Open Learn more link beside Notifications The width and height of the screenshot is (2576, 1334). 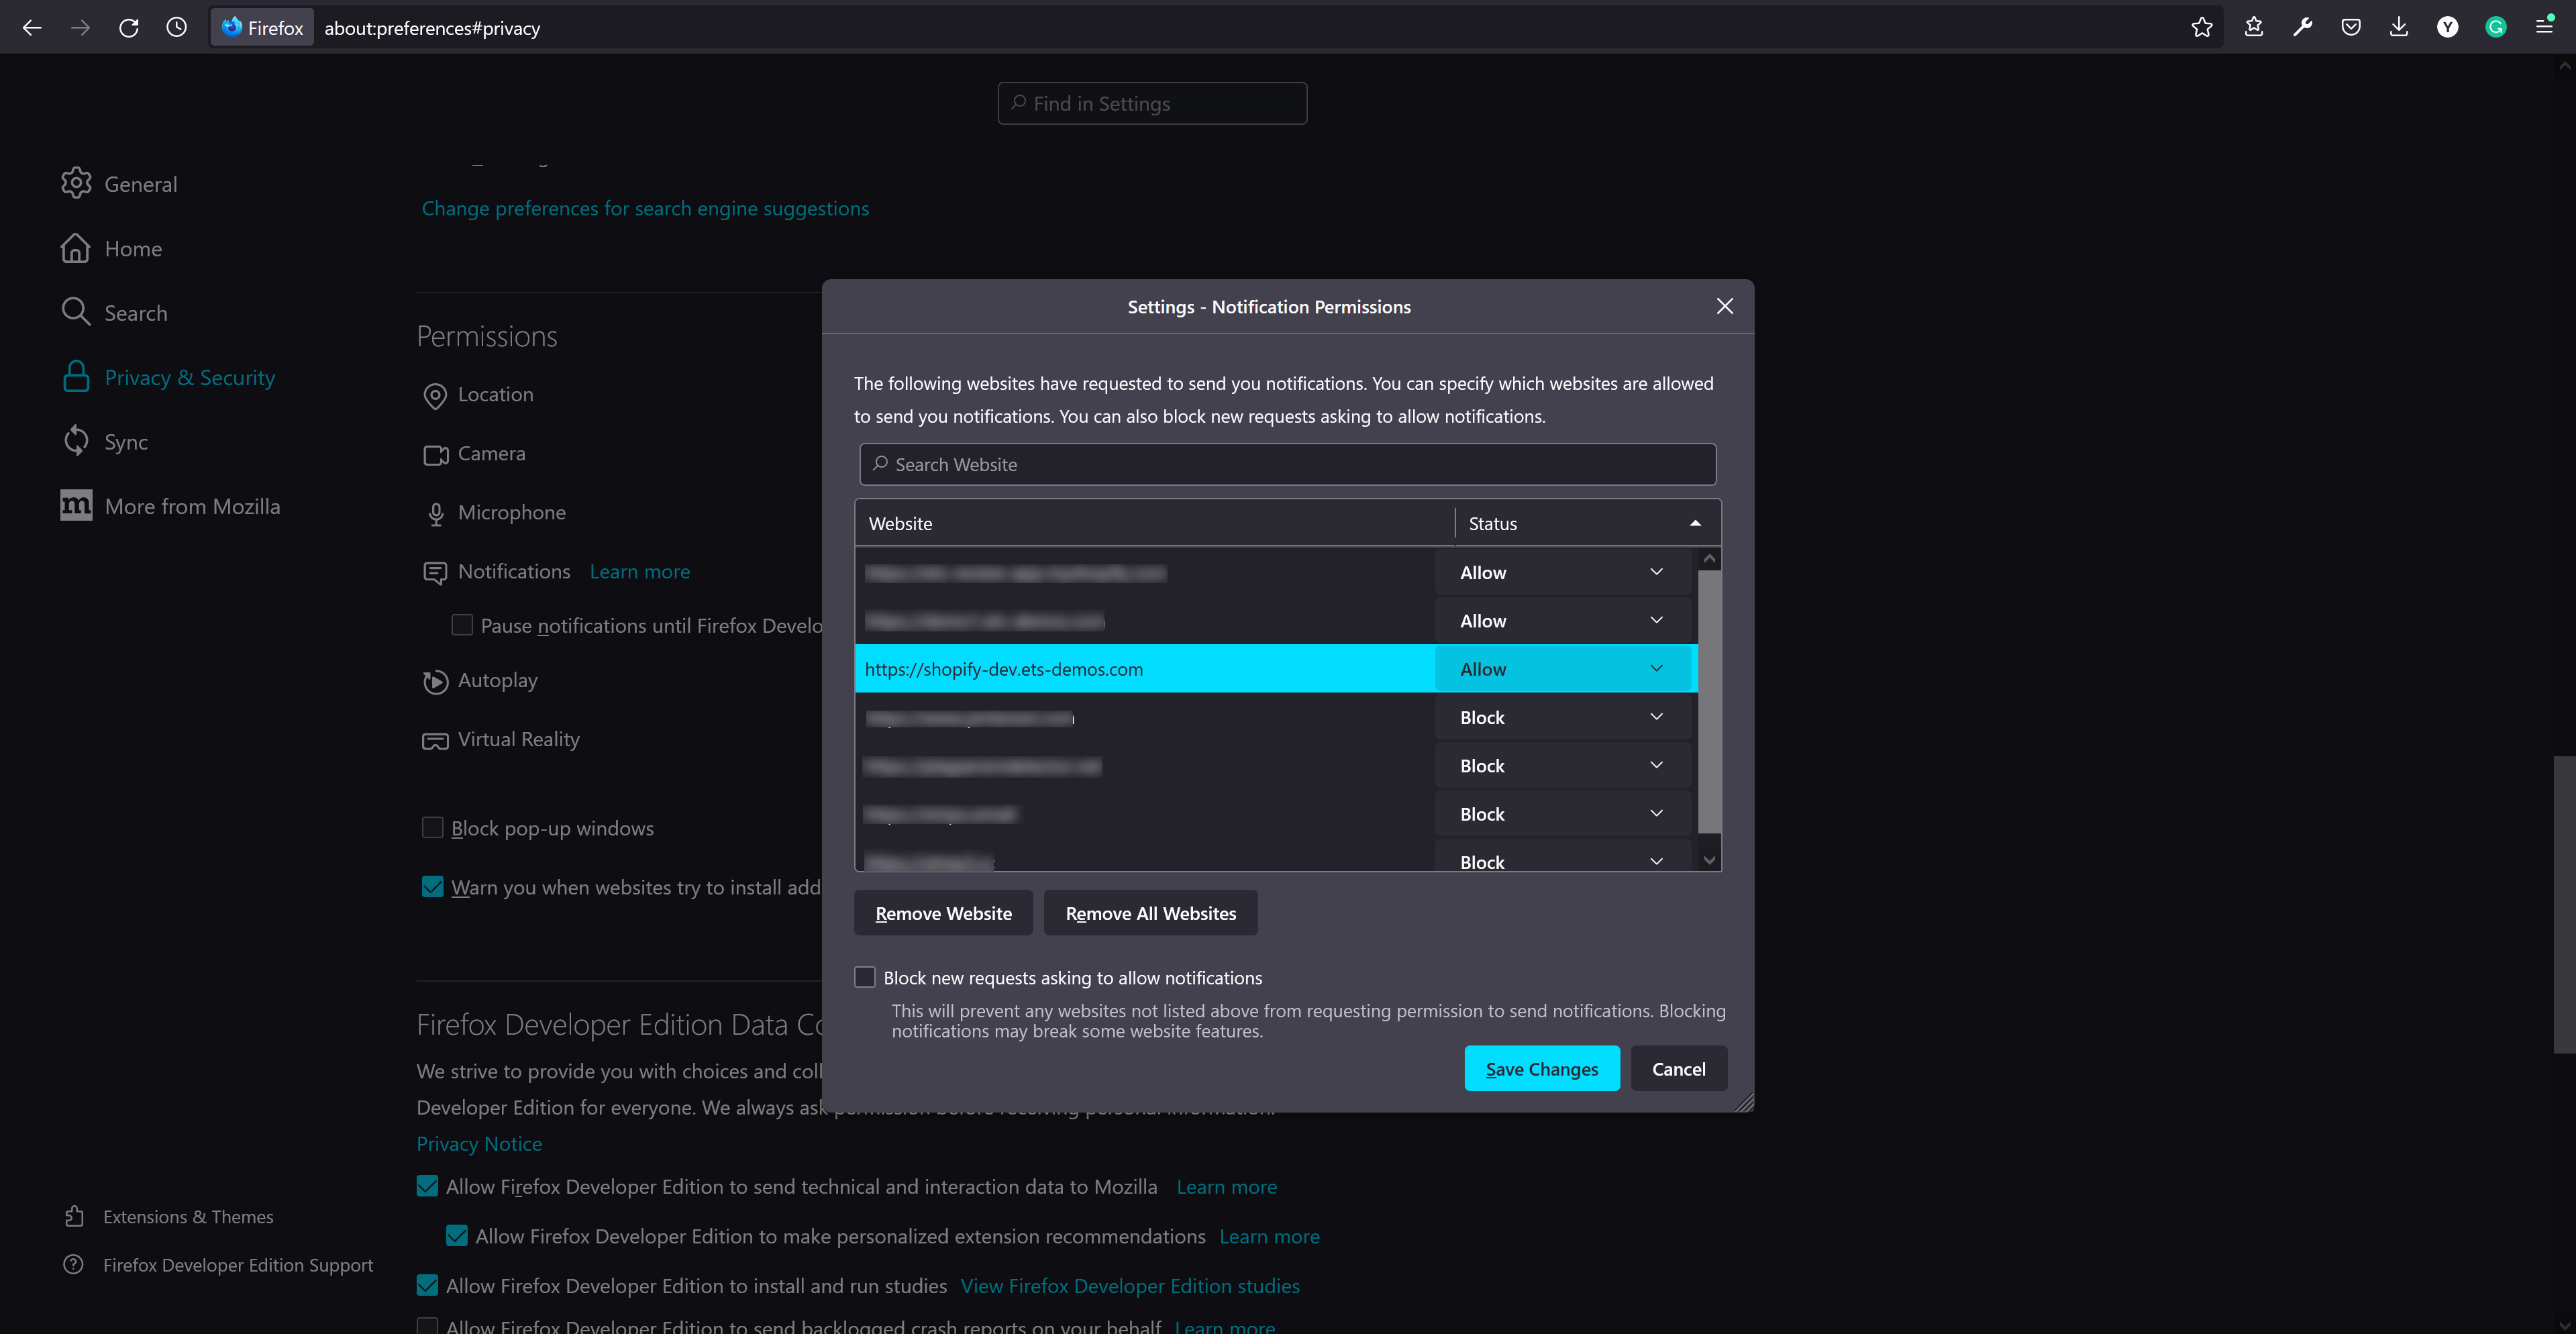[x=640, y=571]
